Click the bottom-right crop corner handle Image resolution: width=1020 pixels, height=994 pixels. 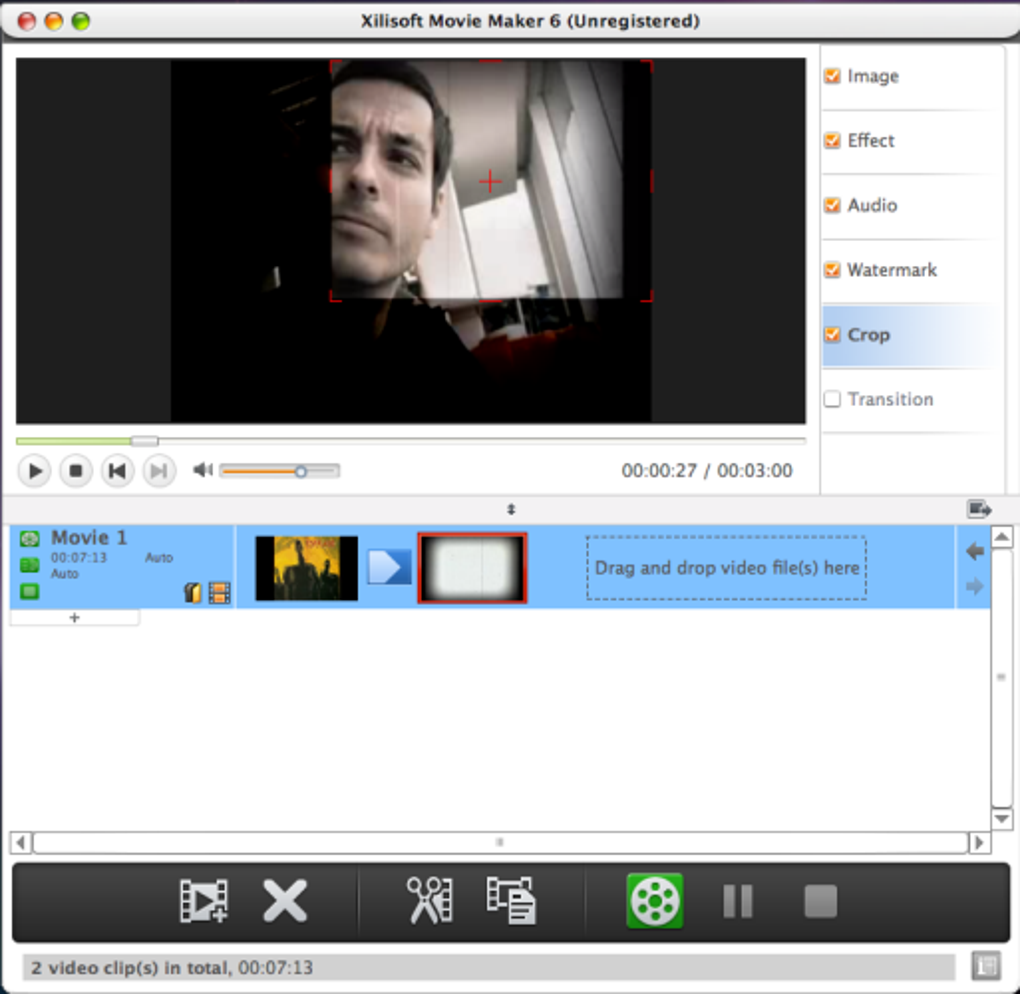click(x=647, y=297)
